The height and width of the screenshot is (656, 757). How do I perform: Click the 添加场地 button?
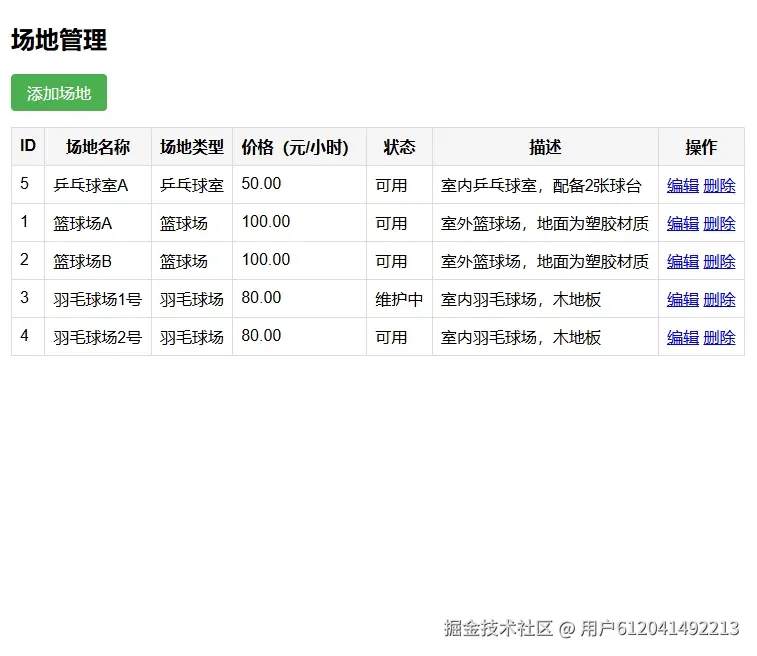pos(59,92)
